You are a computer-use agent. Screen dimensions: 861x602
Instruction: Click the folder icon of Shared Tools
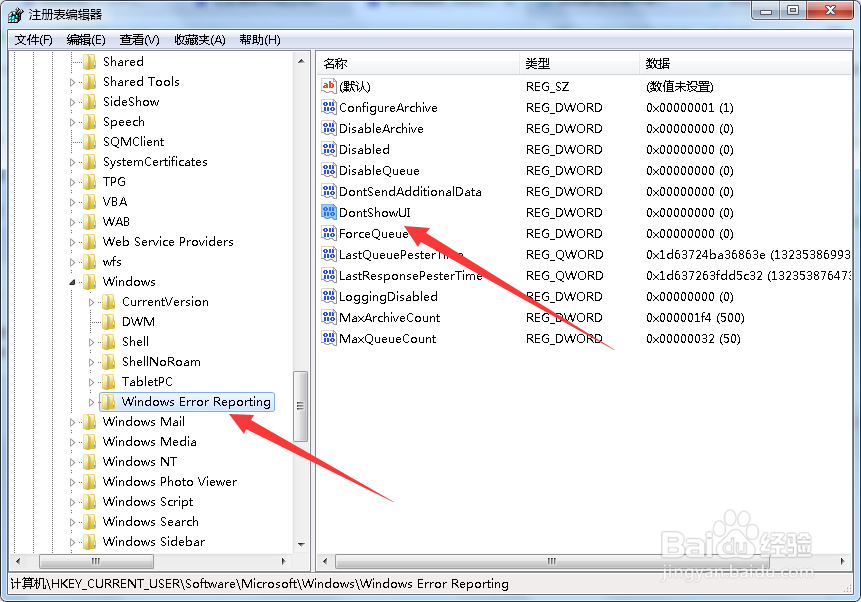90,82
